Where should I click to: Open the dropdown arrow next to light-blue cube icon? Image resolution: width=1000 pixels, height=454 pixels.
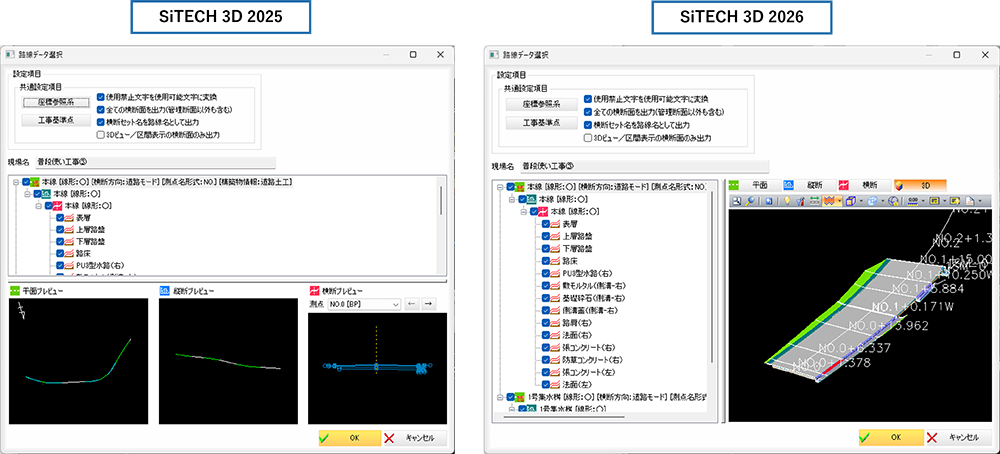883,201
